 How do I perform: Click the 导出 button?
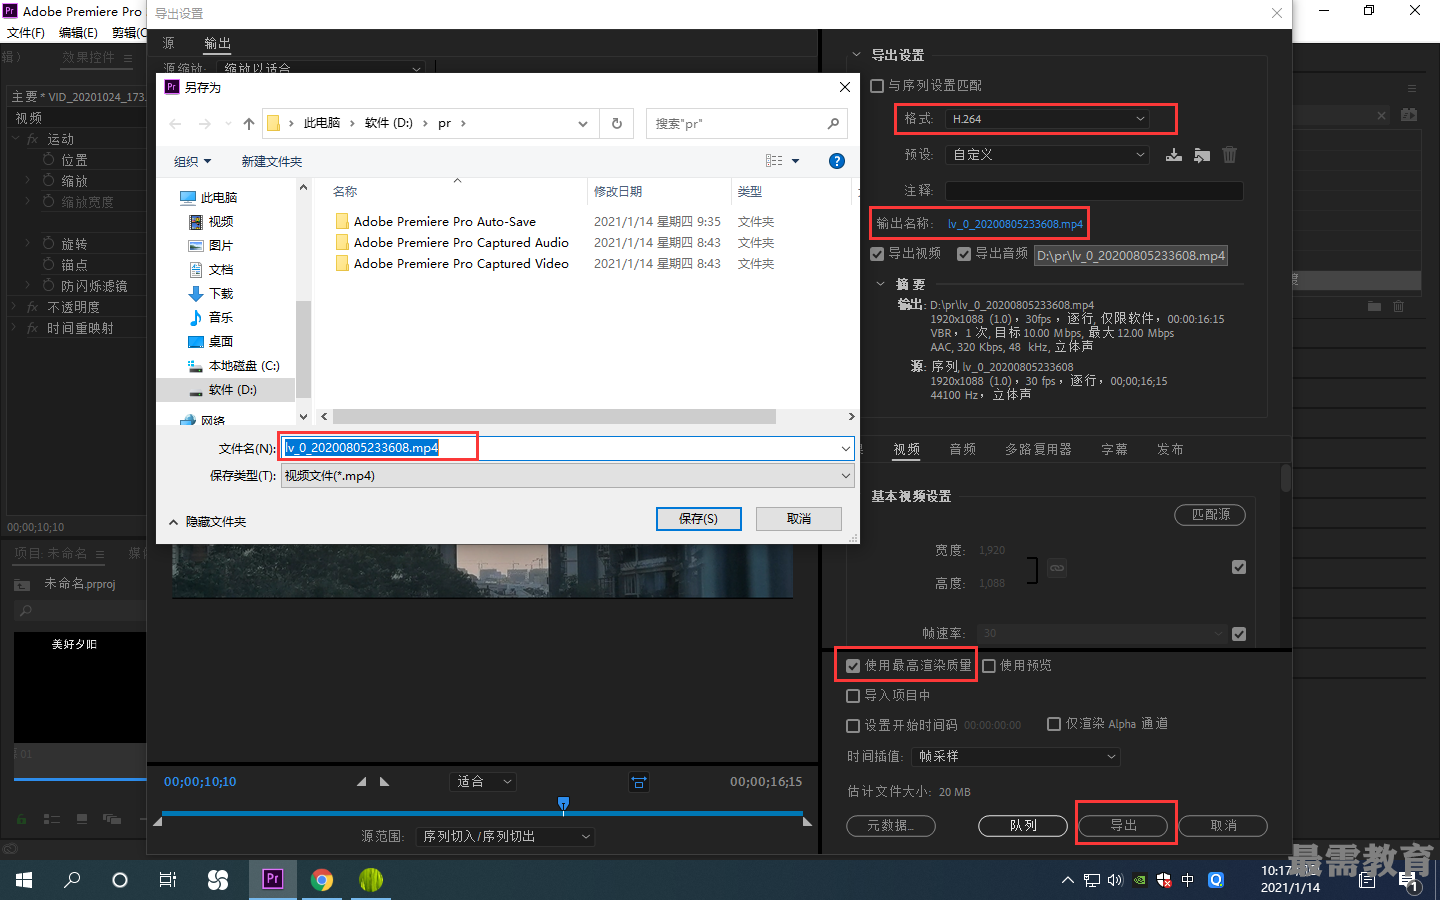(x=1124, y=826)
